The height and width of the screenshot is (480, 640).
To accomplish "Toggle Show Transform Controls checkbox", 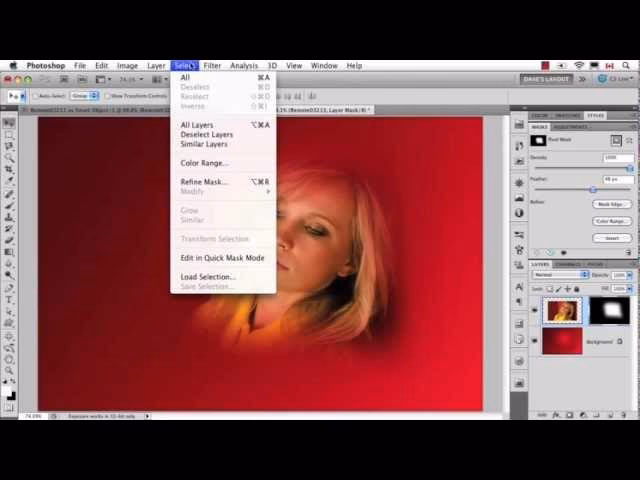I will (108, 96).
